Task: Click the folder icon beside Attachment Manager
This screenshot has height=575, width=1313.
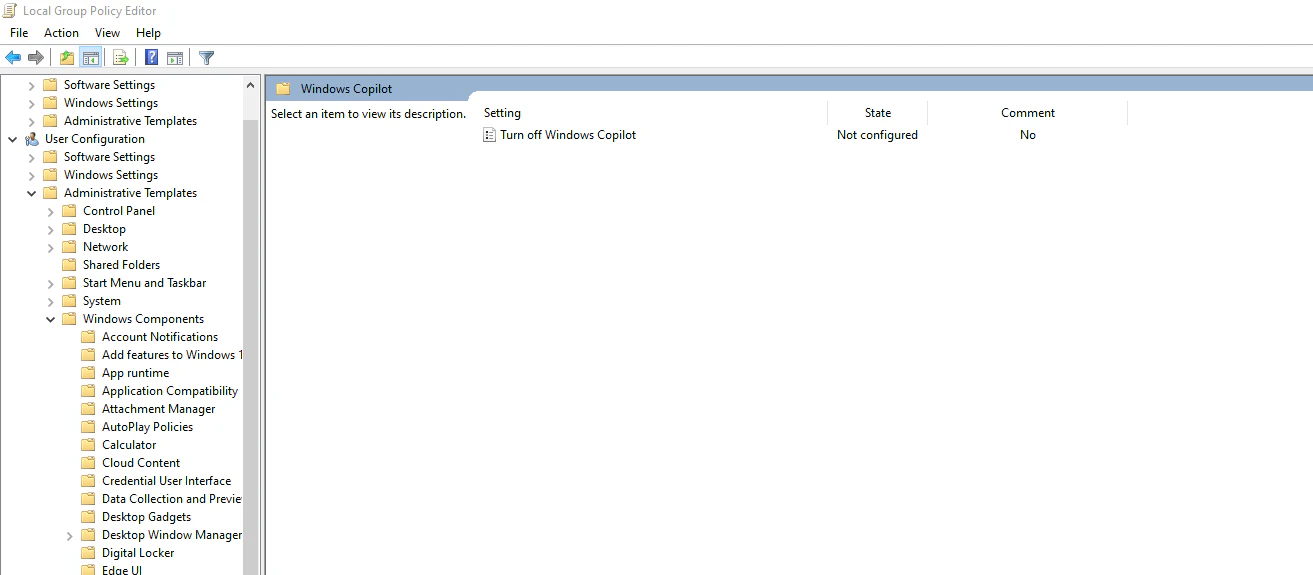Action: tap(88, 409)
